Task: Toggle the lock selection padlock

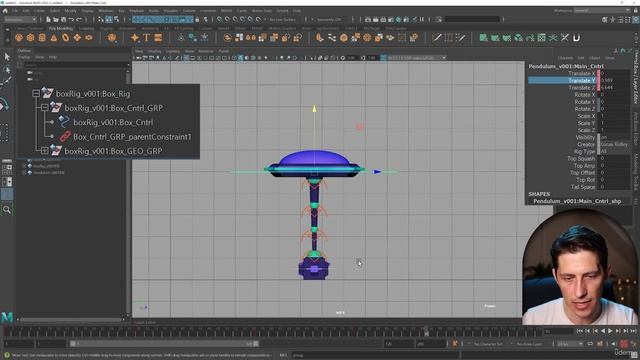Action: tap(198, 19)
